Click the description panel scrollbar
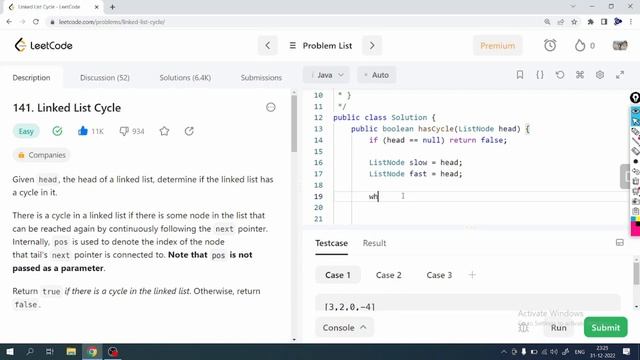Viewport: 640px width, 360px height. coord(294,124)
